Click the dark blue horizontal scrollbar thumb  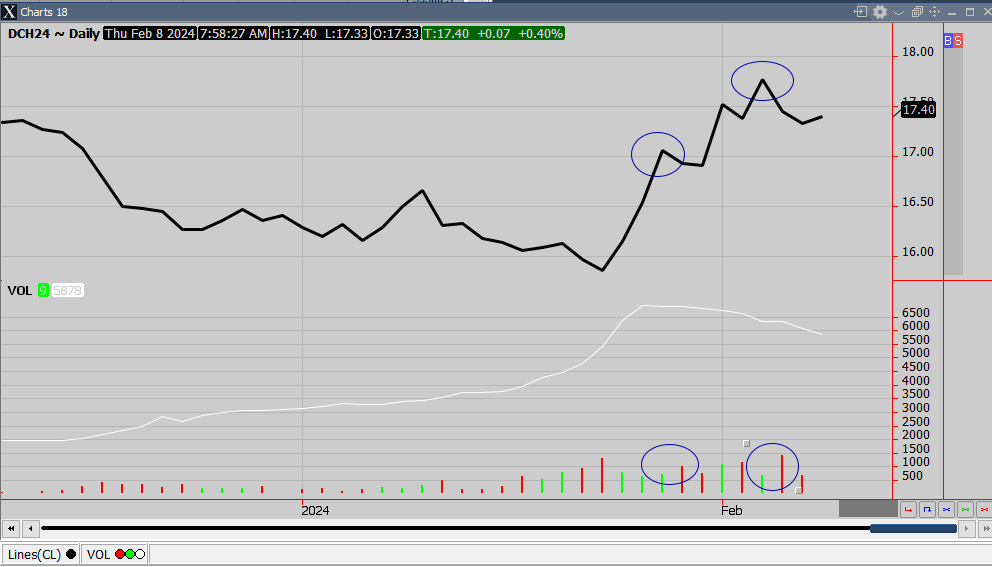tap(913, 528)
